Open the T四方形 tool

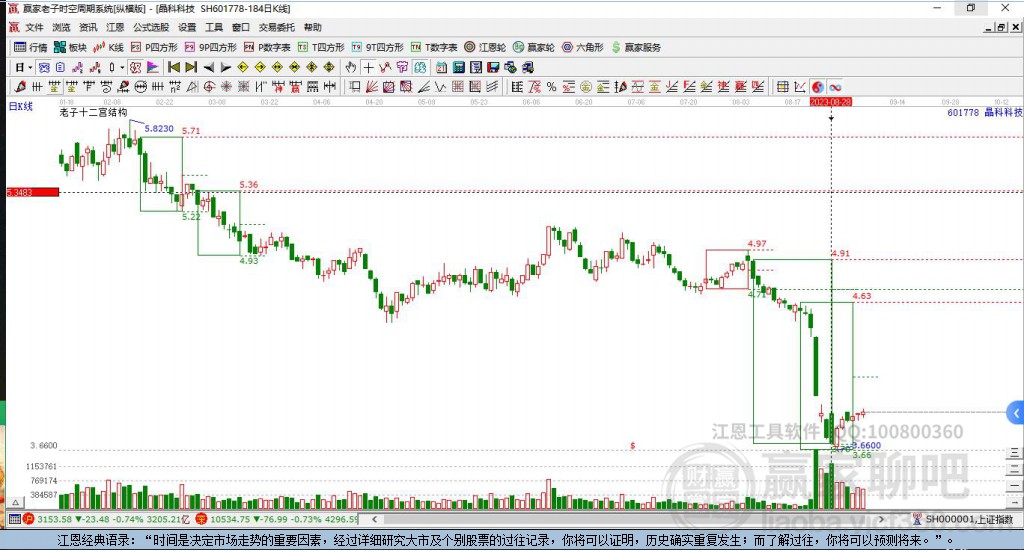(321, 47)
